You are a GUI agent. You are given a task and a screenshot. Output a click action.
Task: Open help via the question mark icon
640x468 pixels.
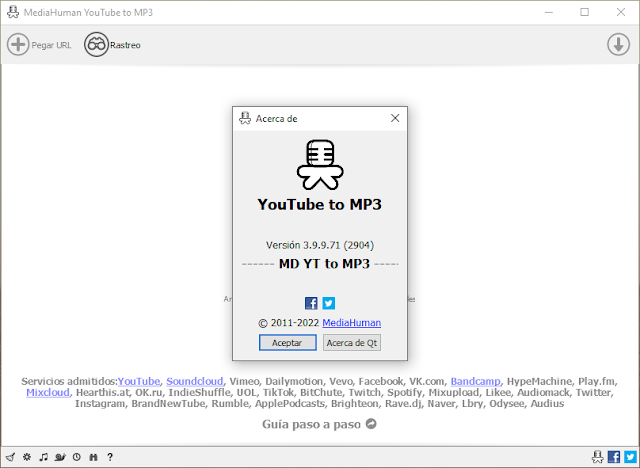click(x=110, y=457)
